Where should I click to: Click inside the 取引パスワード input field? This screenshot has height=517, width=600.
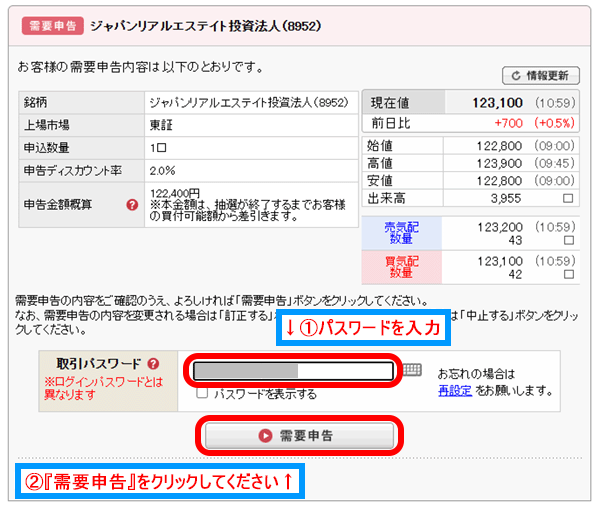click(293, 371)
